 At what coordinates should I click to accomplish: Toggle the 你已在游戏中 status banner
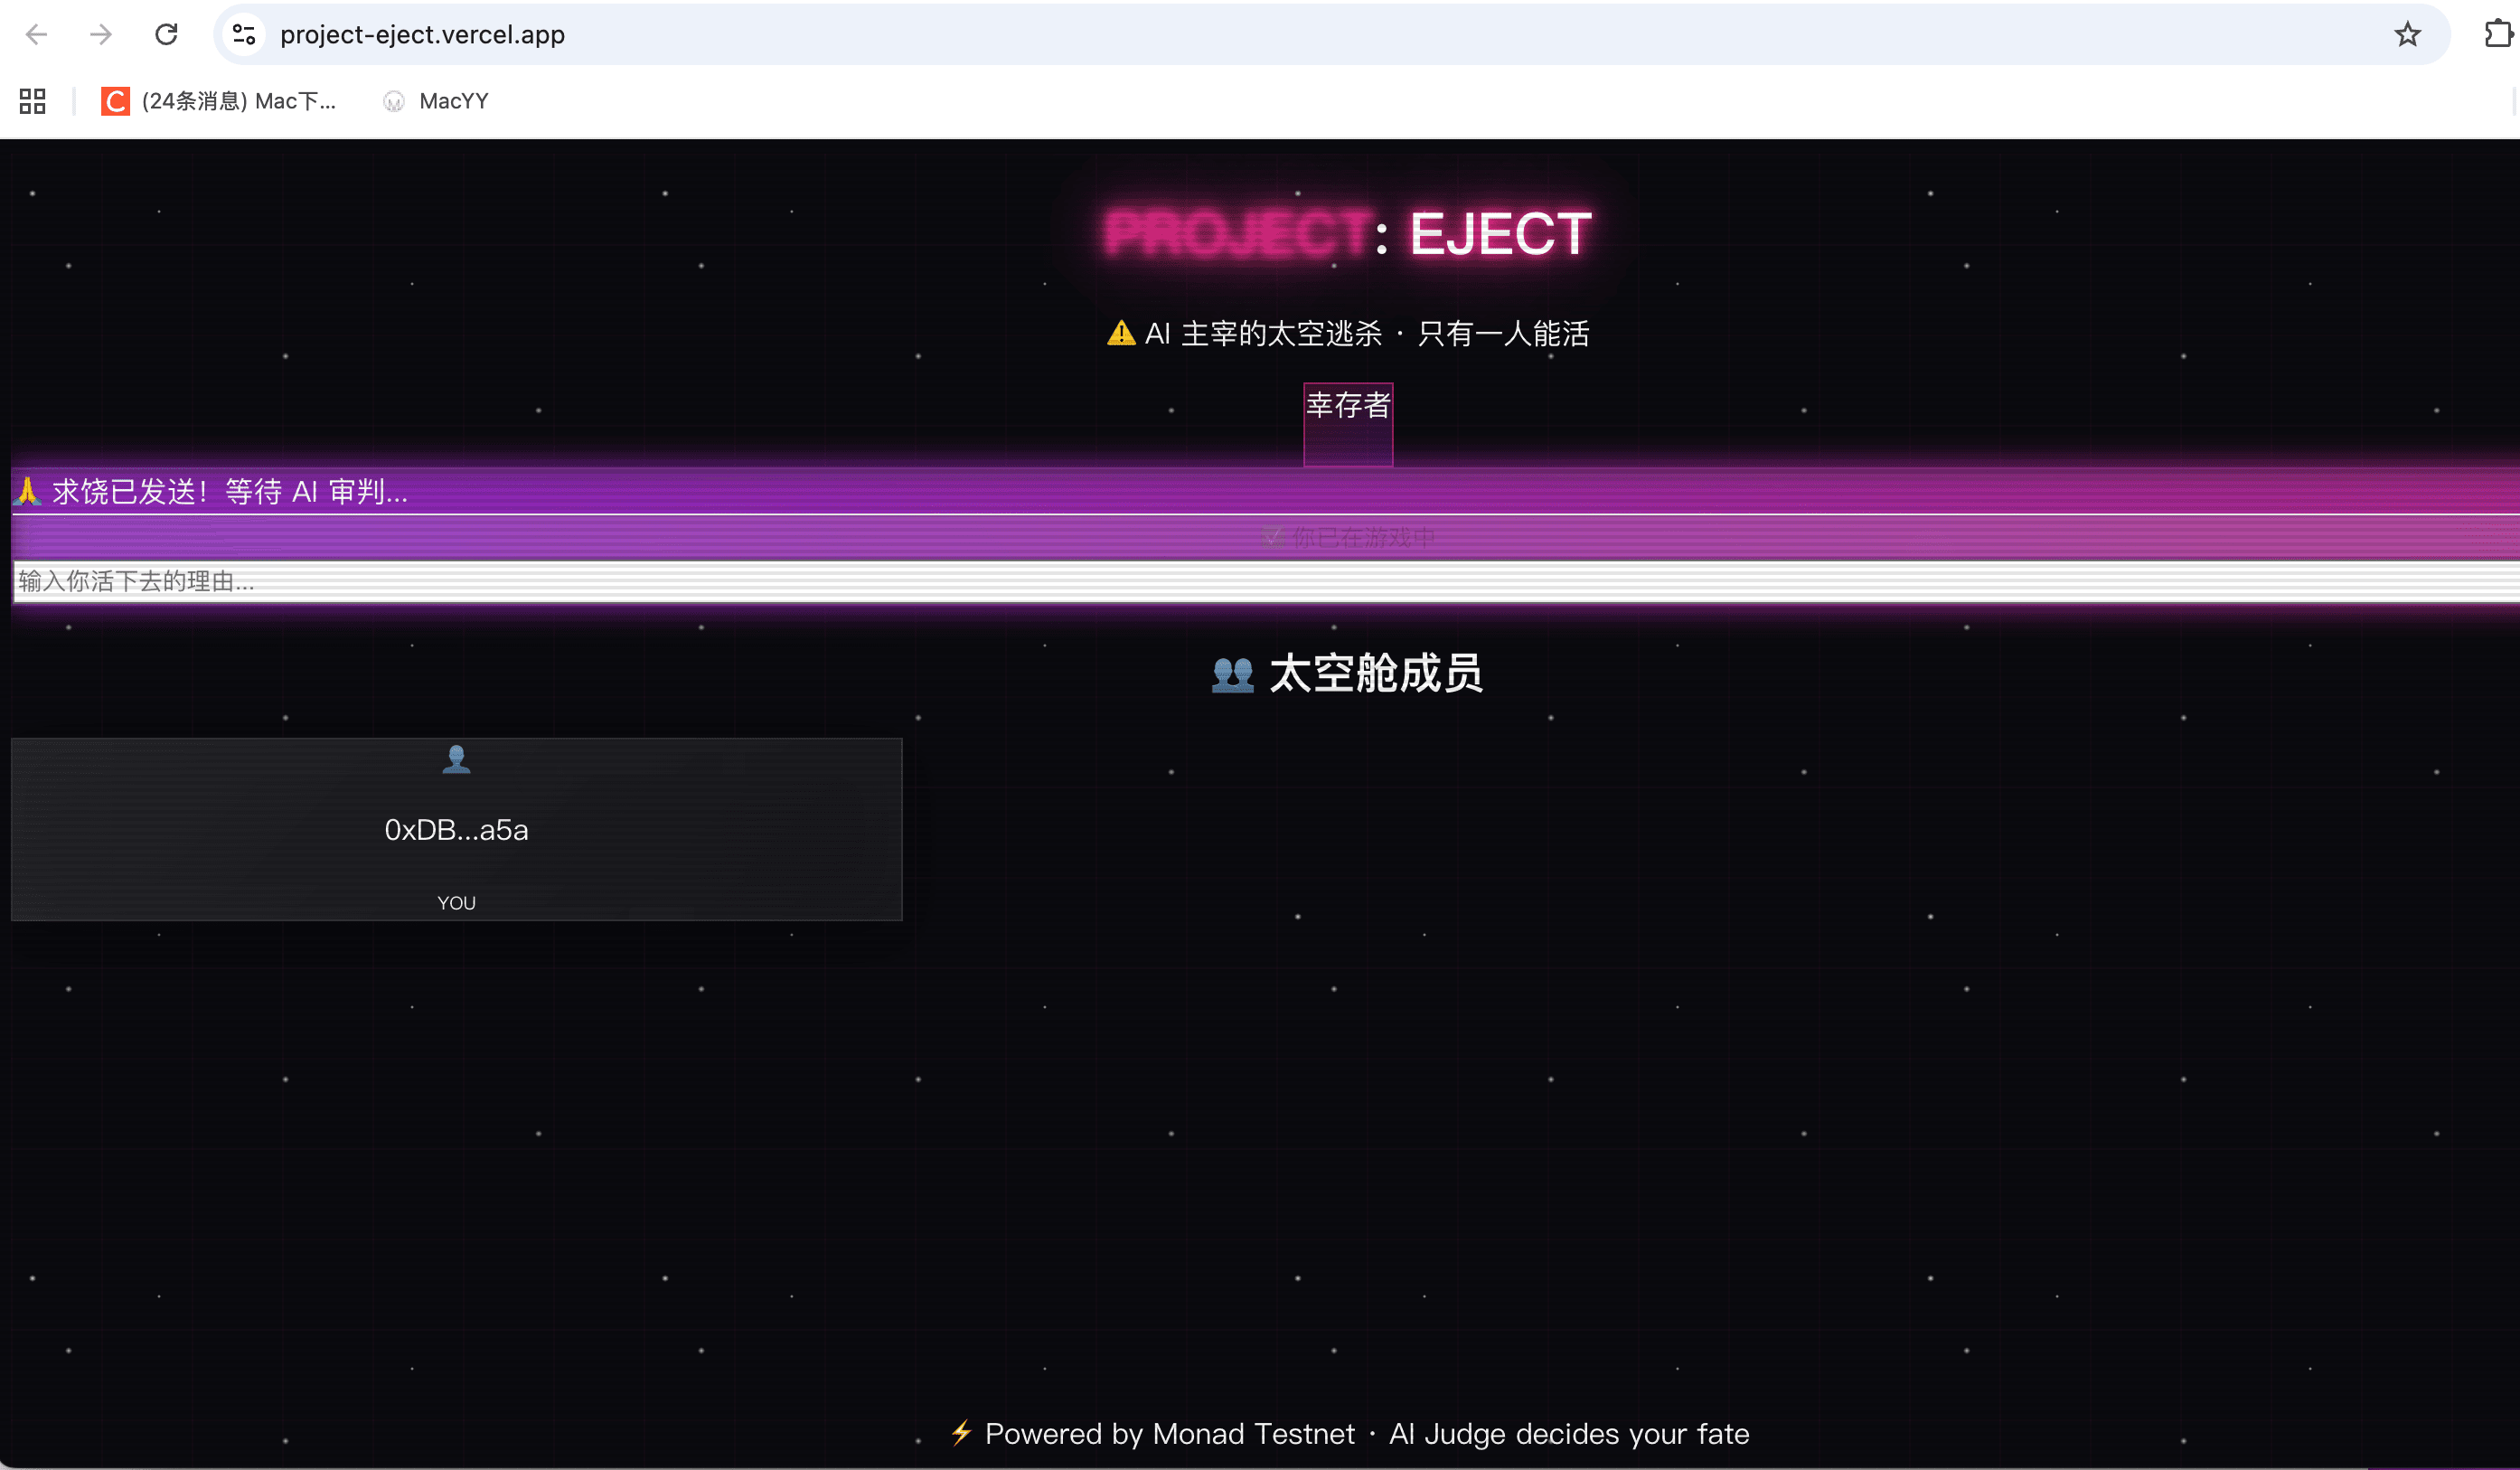tap(1347, 537)
